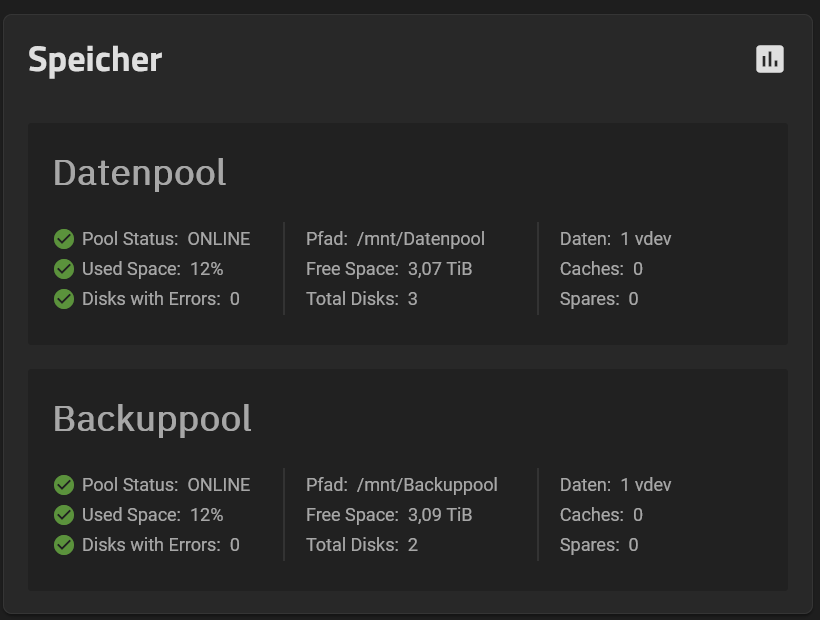Click Datenpool Total Disks value 3
The height and width of the screenshot is (620, 820).
tap(413, 299)
